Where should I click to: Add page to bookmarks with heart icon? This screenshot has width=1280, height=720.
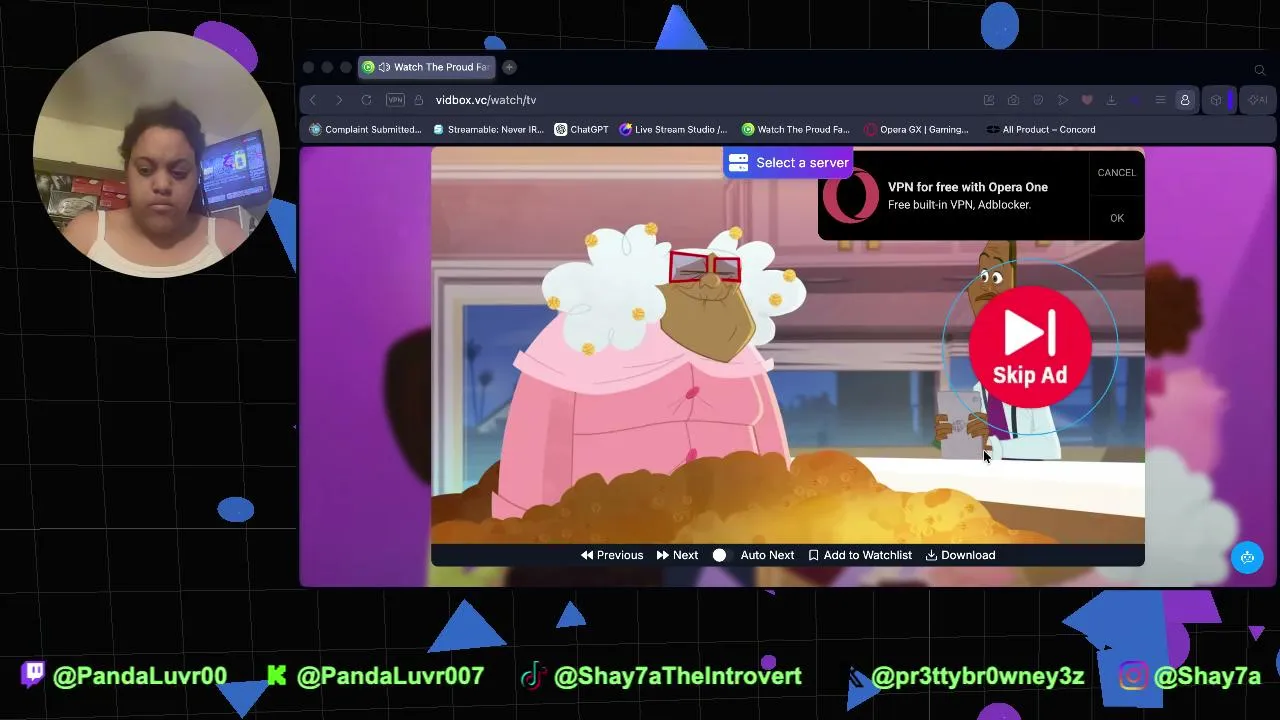click(1086, 100)
